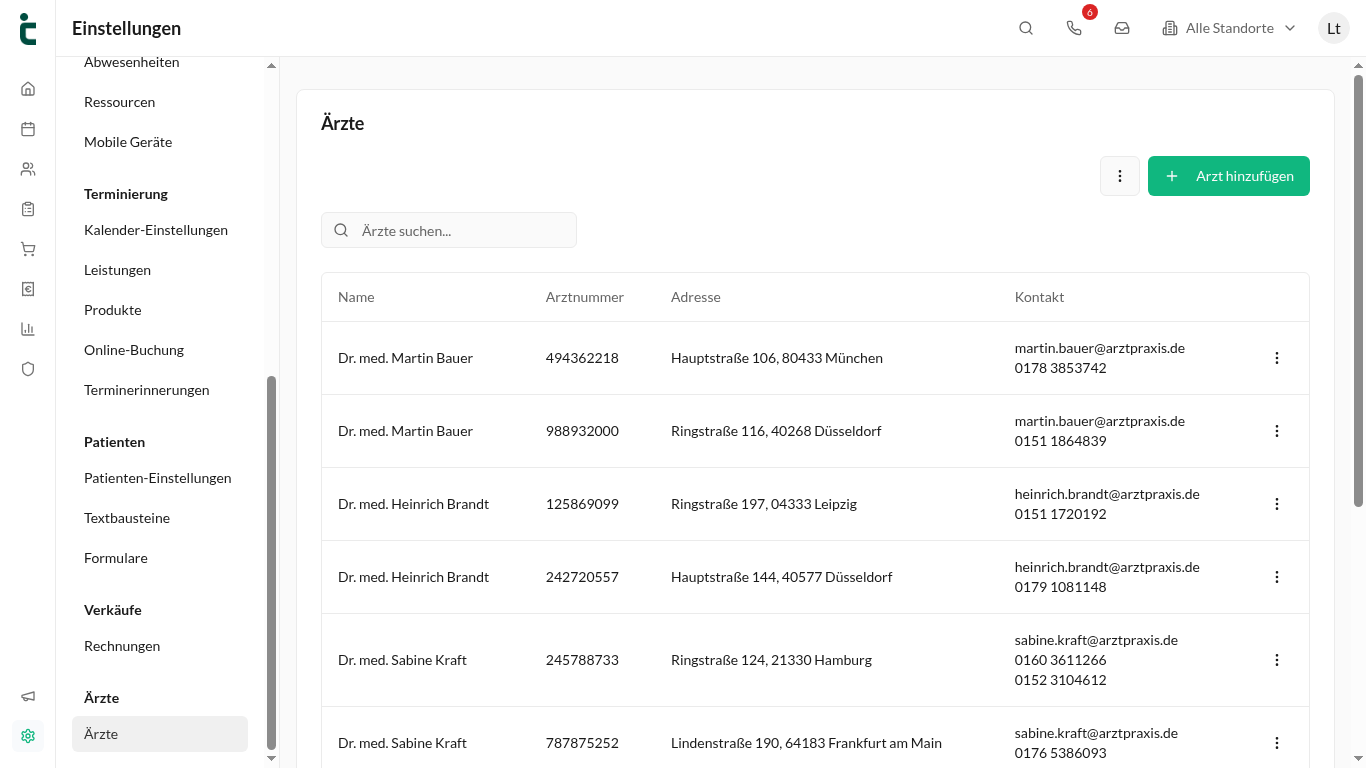Click address Hauptstraße 144, 40577 Düsseldorf
1366x768 pixels.
(782, 577)
